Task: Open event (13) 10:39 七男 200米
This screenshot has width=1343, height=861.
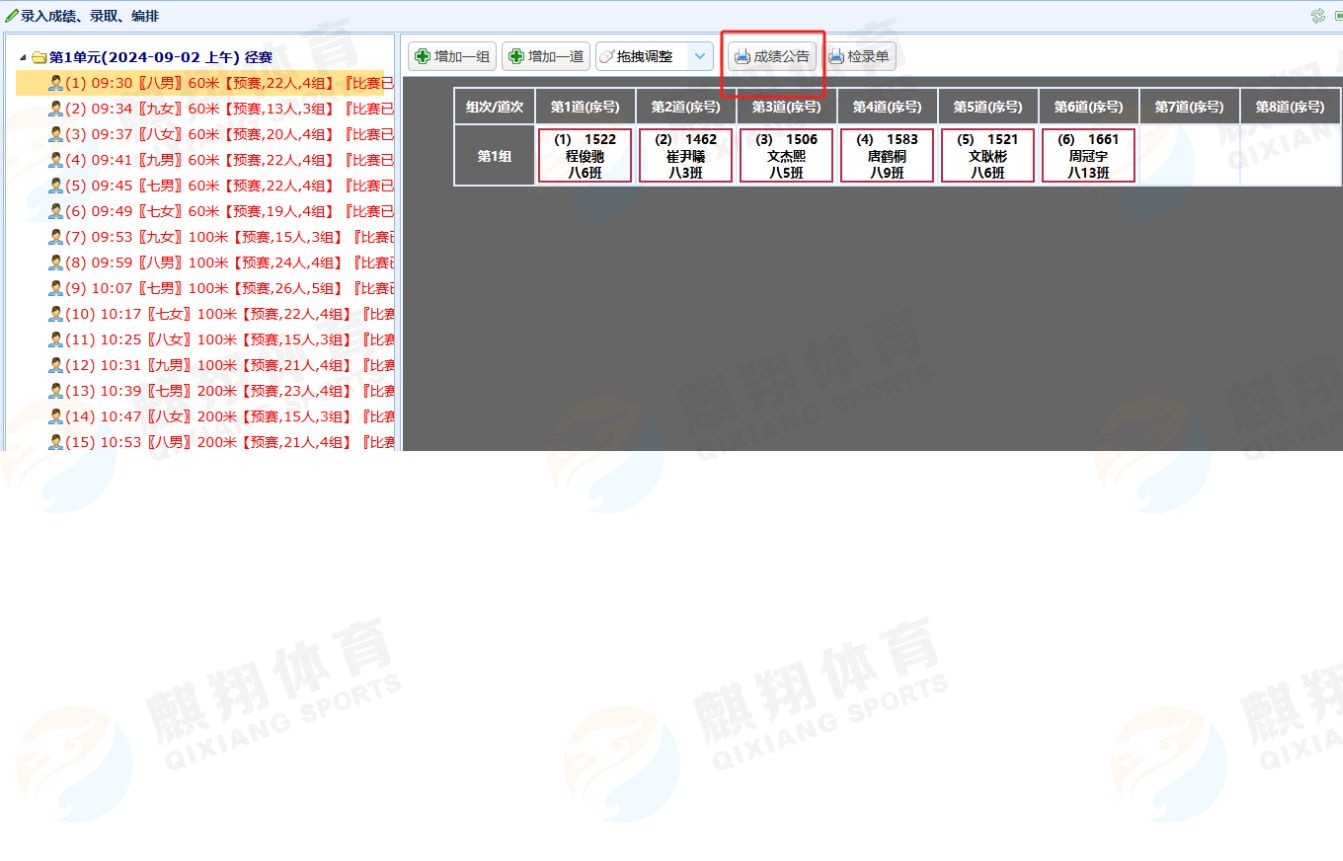Action: pyautogui.click(x=220, y=391)
